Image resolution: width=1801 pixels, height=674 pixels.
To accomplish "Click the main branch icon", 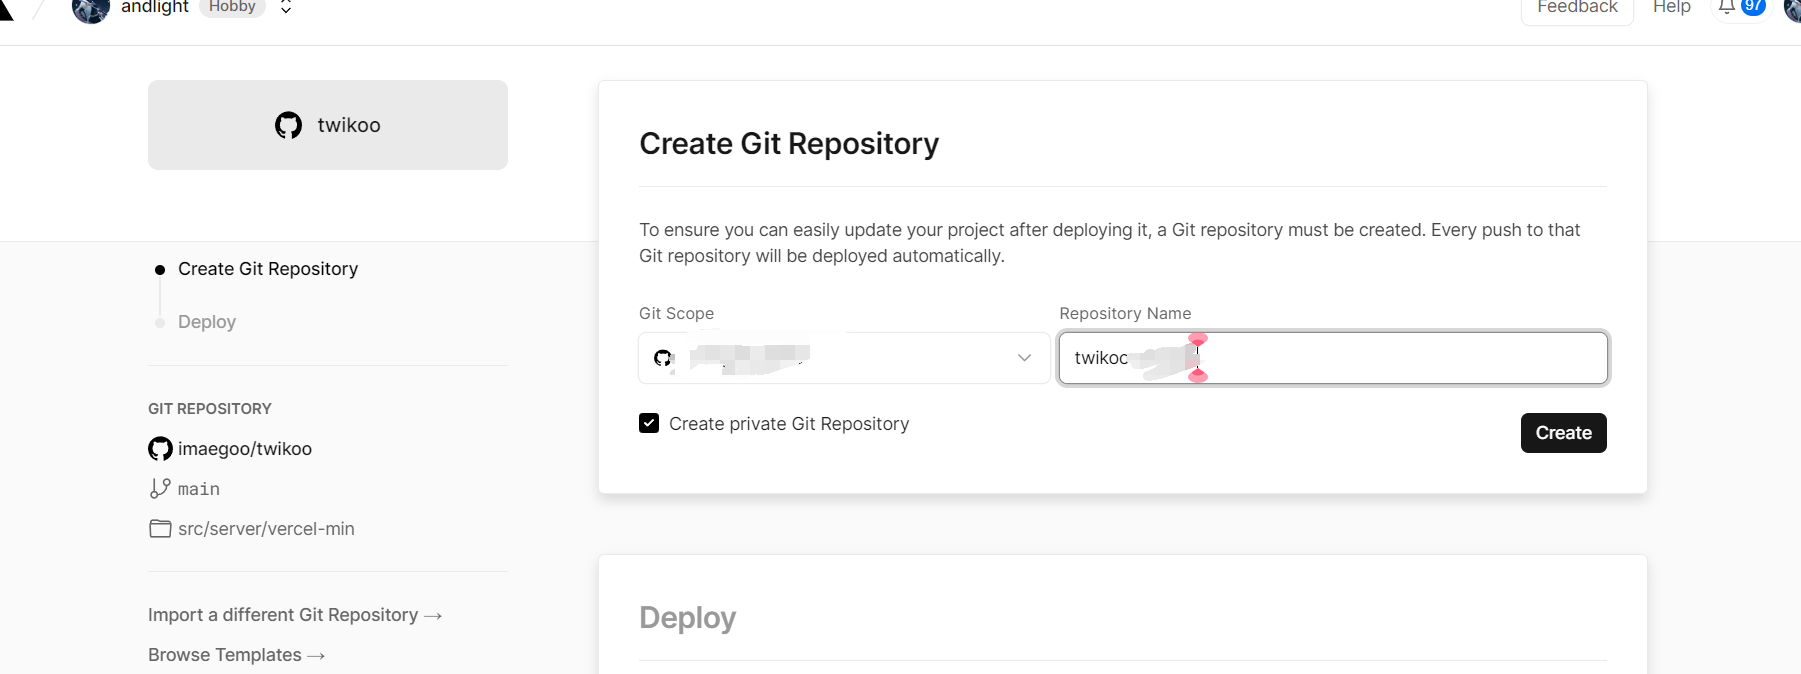I will 160,488.
